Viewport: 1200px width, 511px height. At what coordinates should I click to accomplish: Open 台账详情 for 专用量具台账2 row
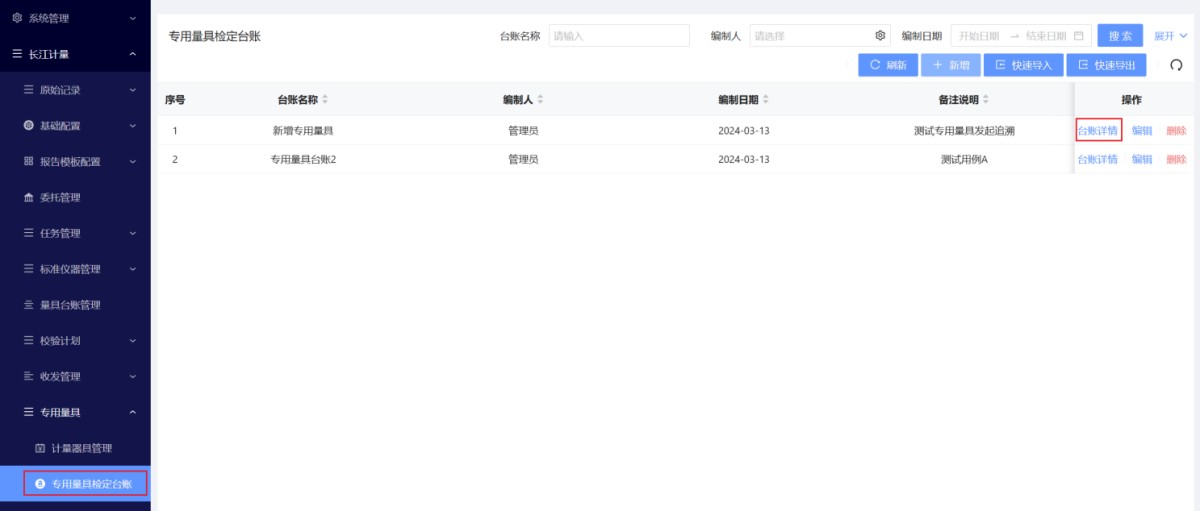[1098, 160]
